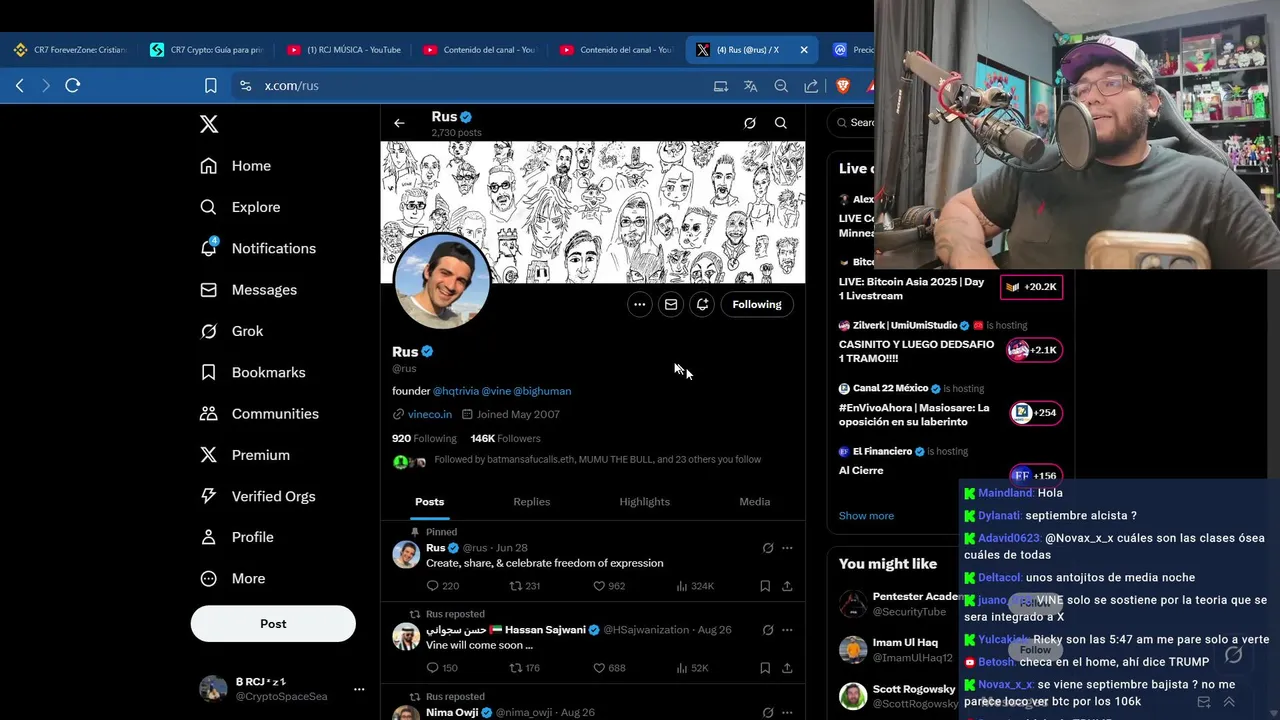Like the pinned Rus post
This screenshot has width=1280, height=720.
[609, 586]
